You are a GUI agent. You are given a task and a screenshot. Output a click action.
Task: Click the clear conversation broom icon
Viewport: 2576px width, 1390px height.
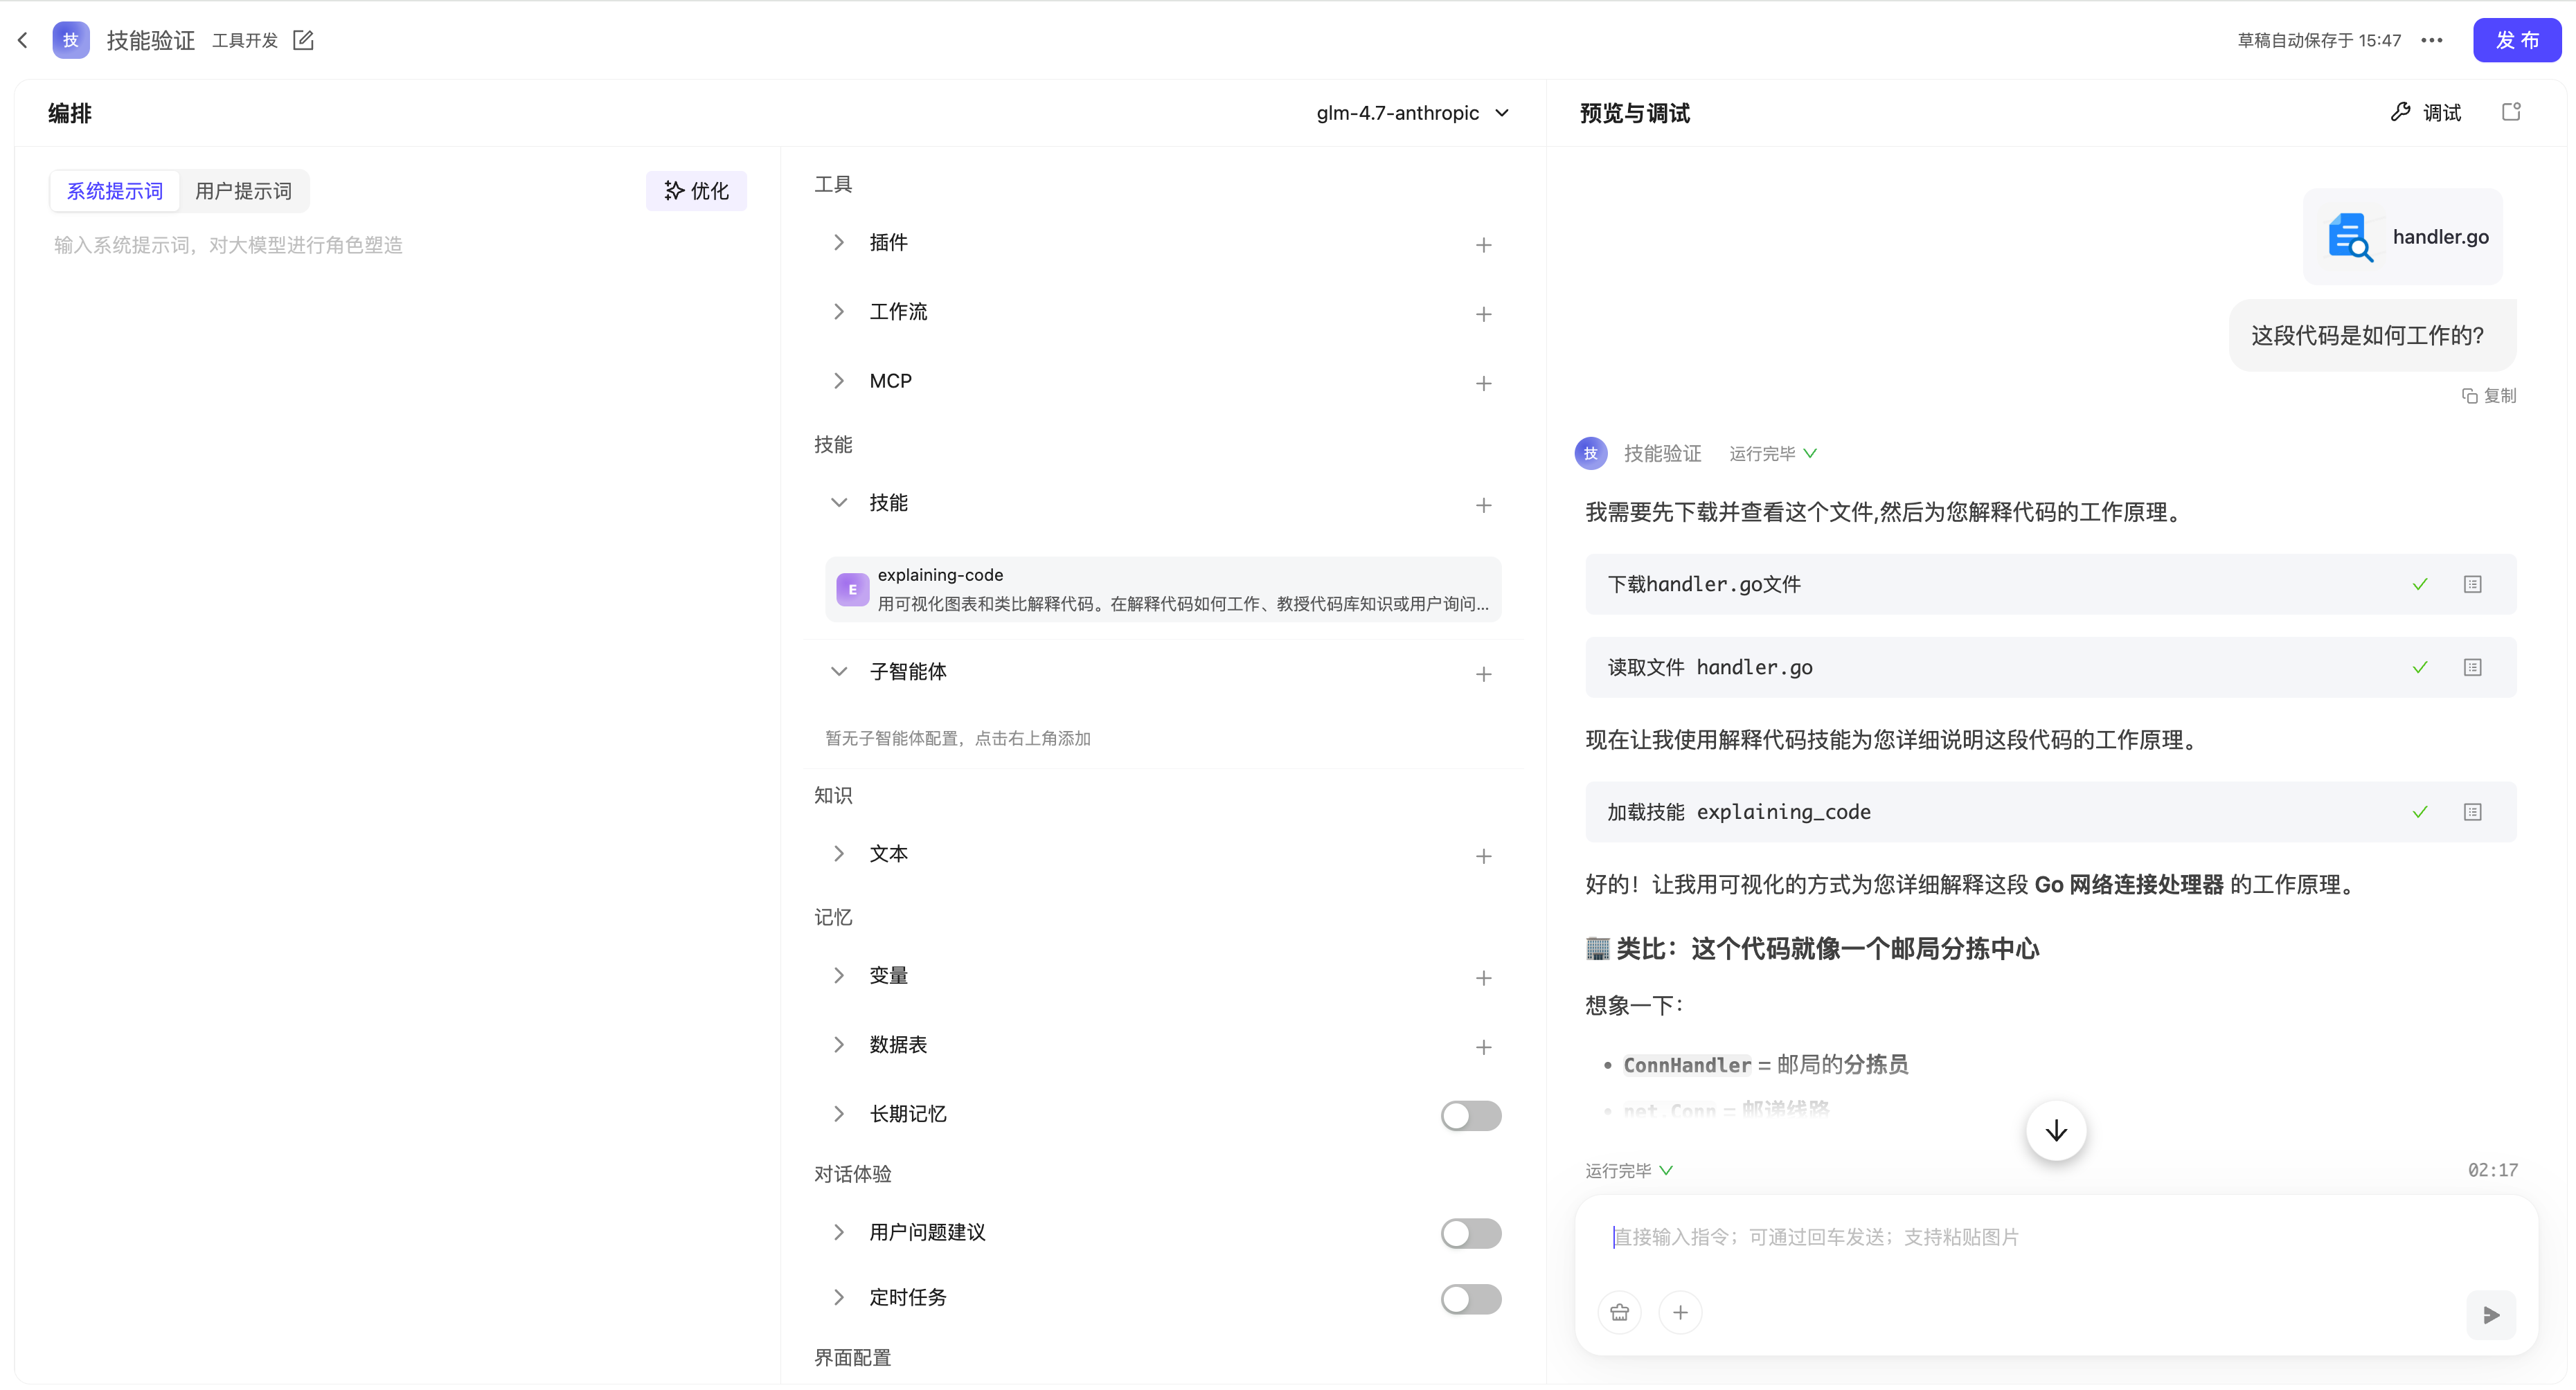click(1619, 1312)
